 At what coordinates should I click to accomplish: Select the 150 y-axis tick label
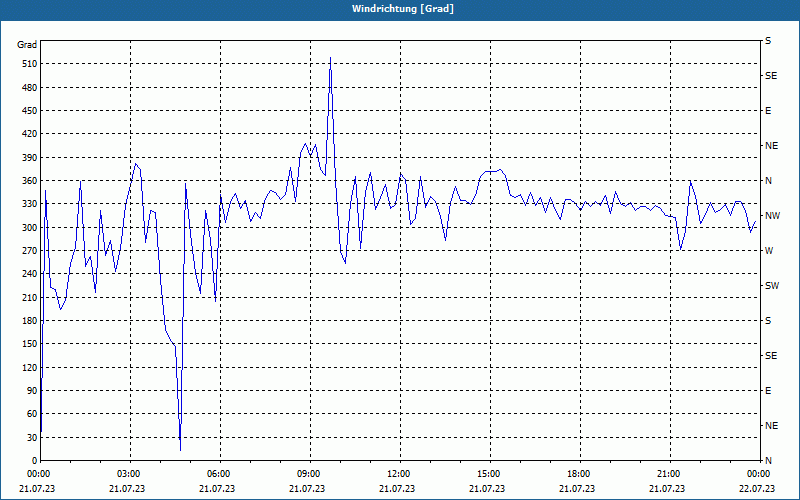30,344
